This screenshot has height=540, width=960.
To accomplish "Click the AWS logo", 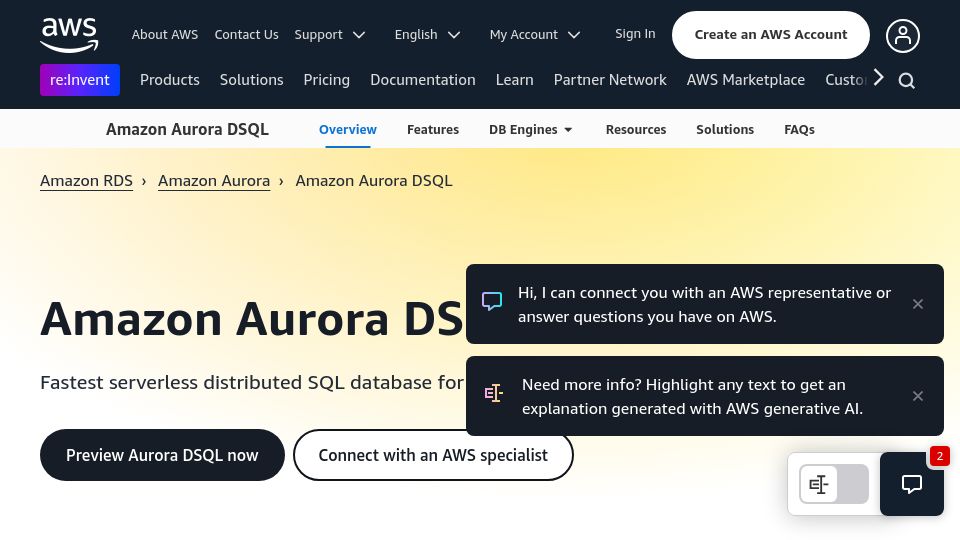I will coord(69,35).
